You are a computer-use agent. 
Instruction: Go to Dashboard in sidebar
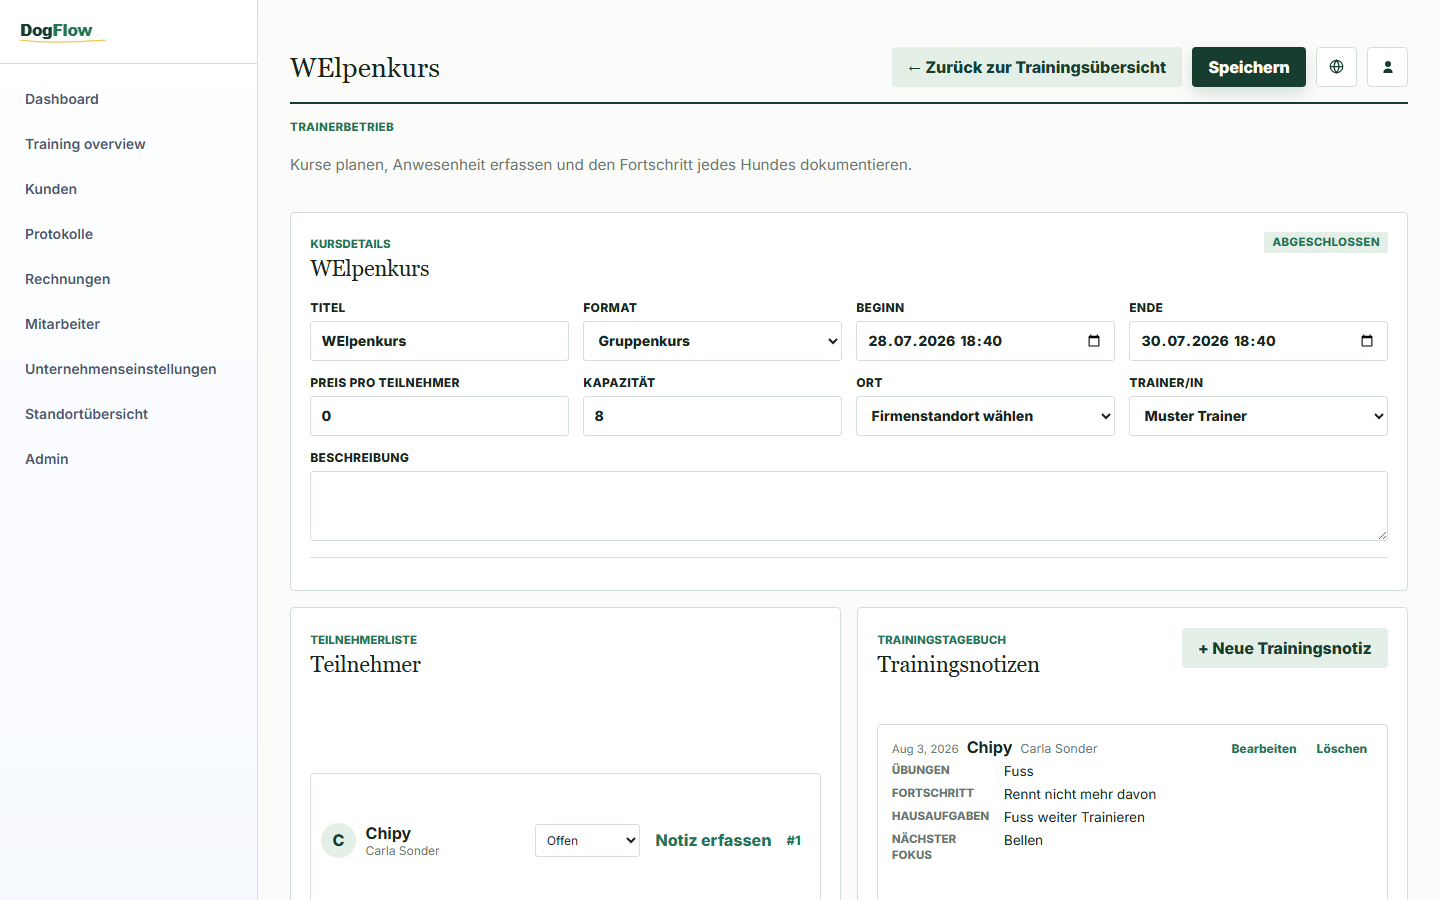(62, 99)
